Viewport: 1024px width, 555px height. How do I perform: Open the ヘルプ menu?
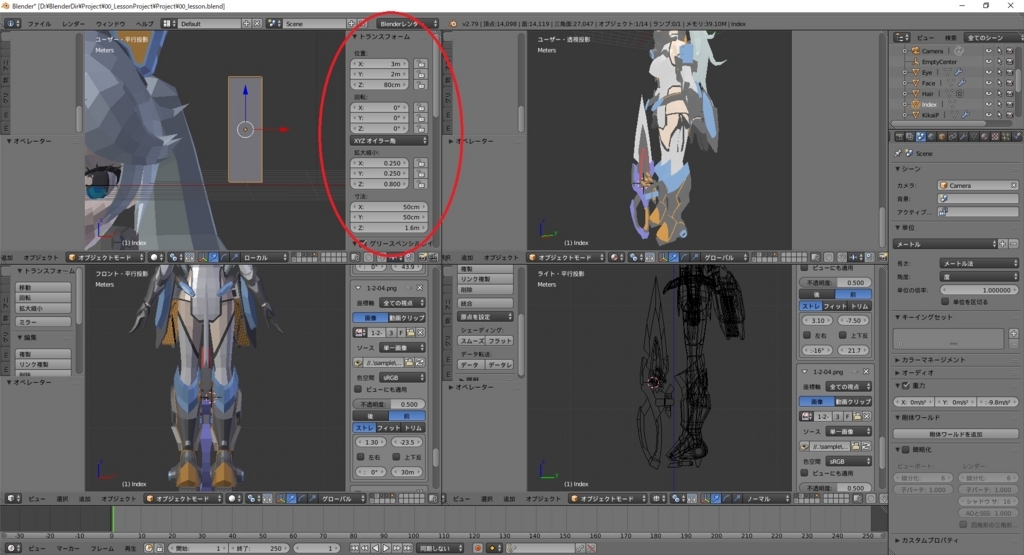pyautogui.click(x=144, y=24)
